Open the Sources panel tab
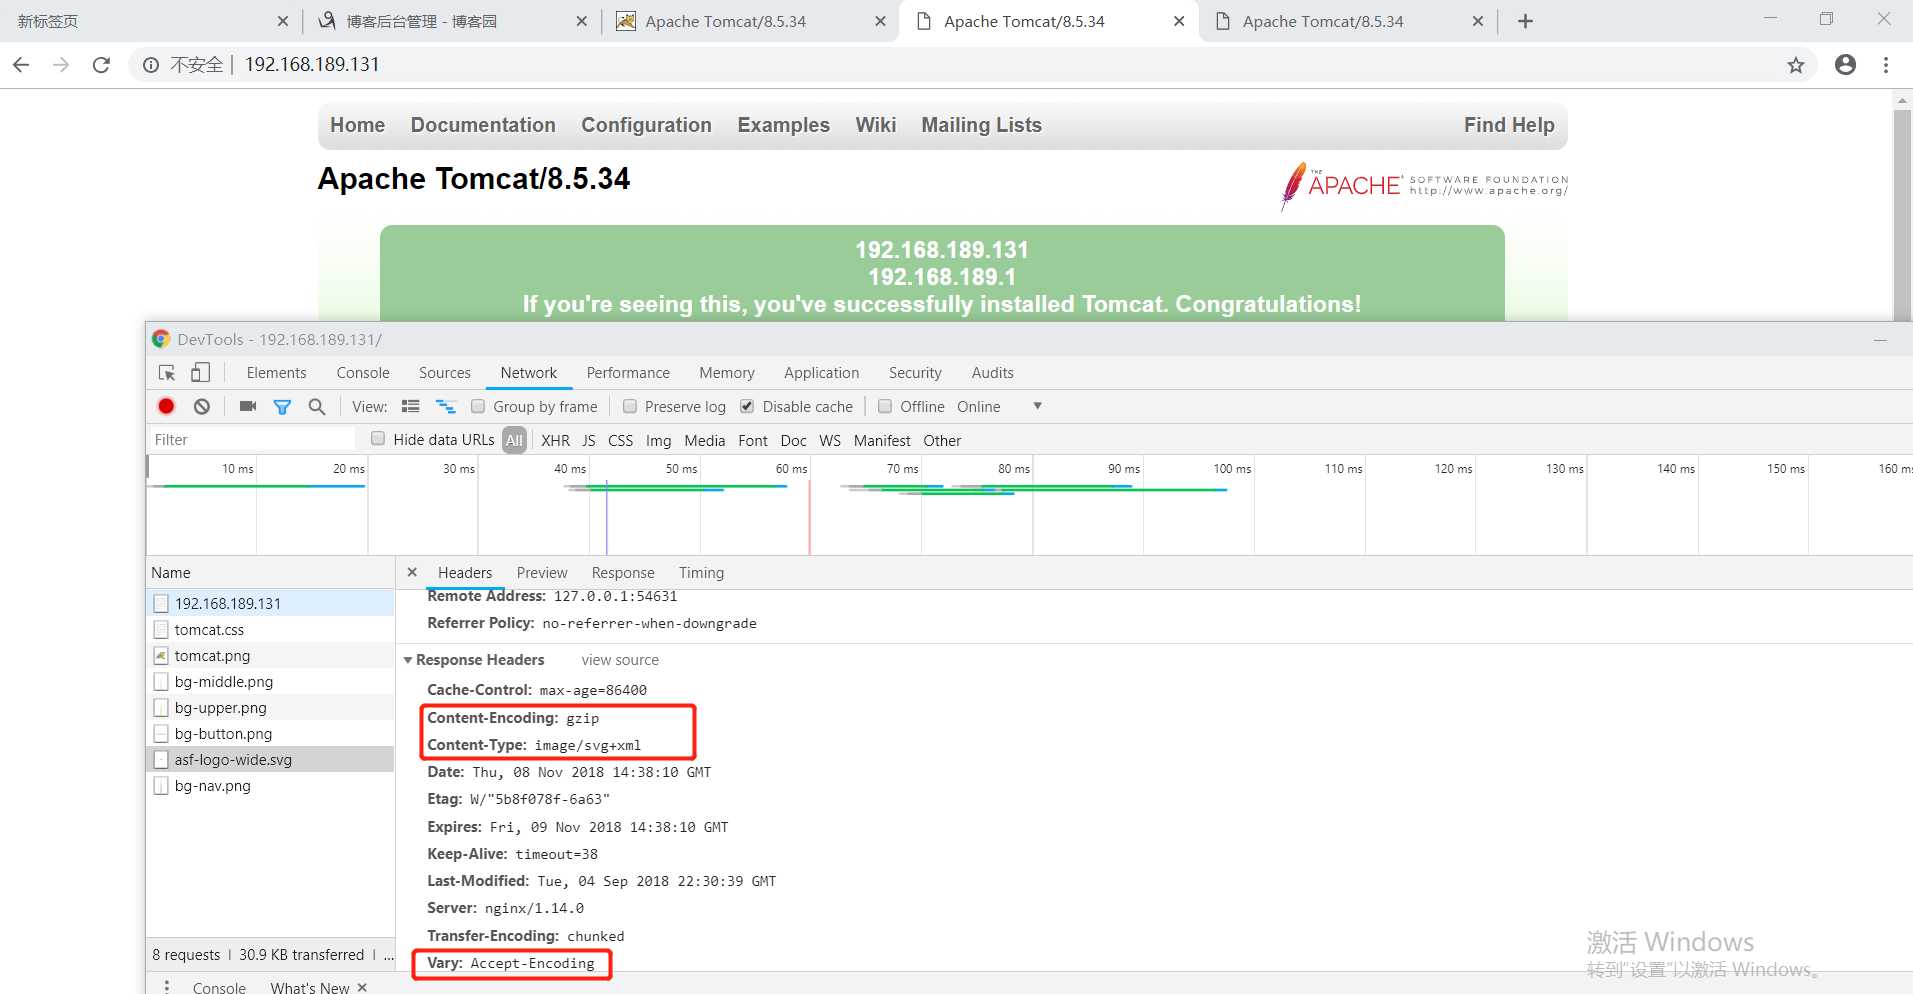 click(445, 373)
